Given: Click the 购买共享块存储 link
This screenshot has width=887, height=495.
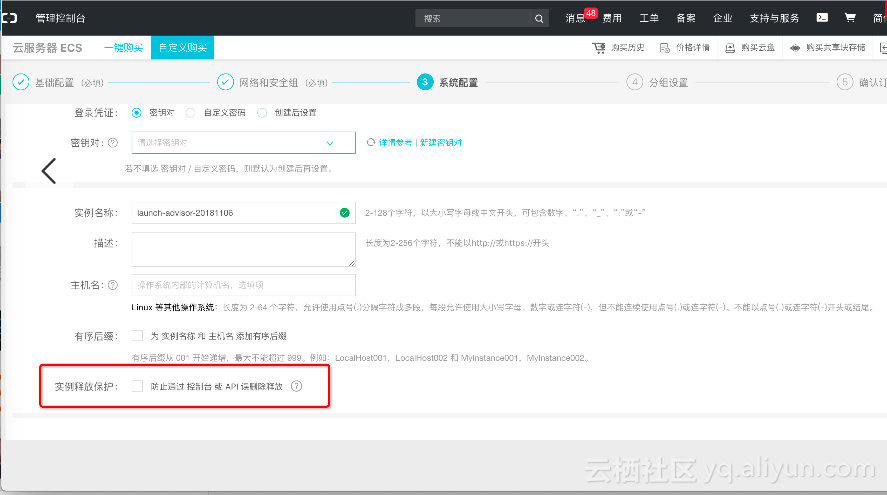Looking at the screenshot, I should click(x=836, y=48).
